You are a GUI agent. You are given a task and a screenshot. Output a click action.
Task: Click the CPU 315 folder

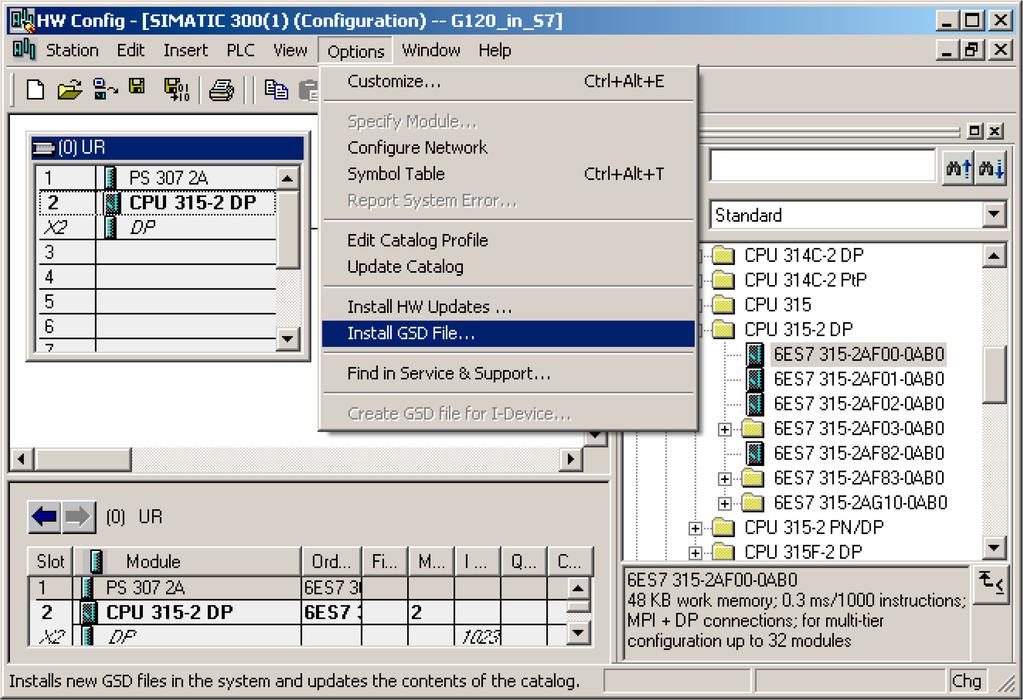click(778, 305)
